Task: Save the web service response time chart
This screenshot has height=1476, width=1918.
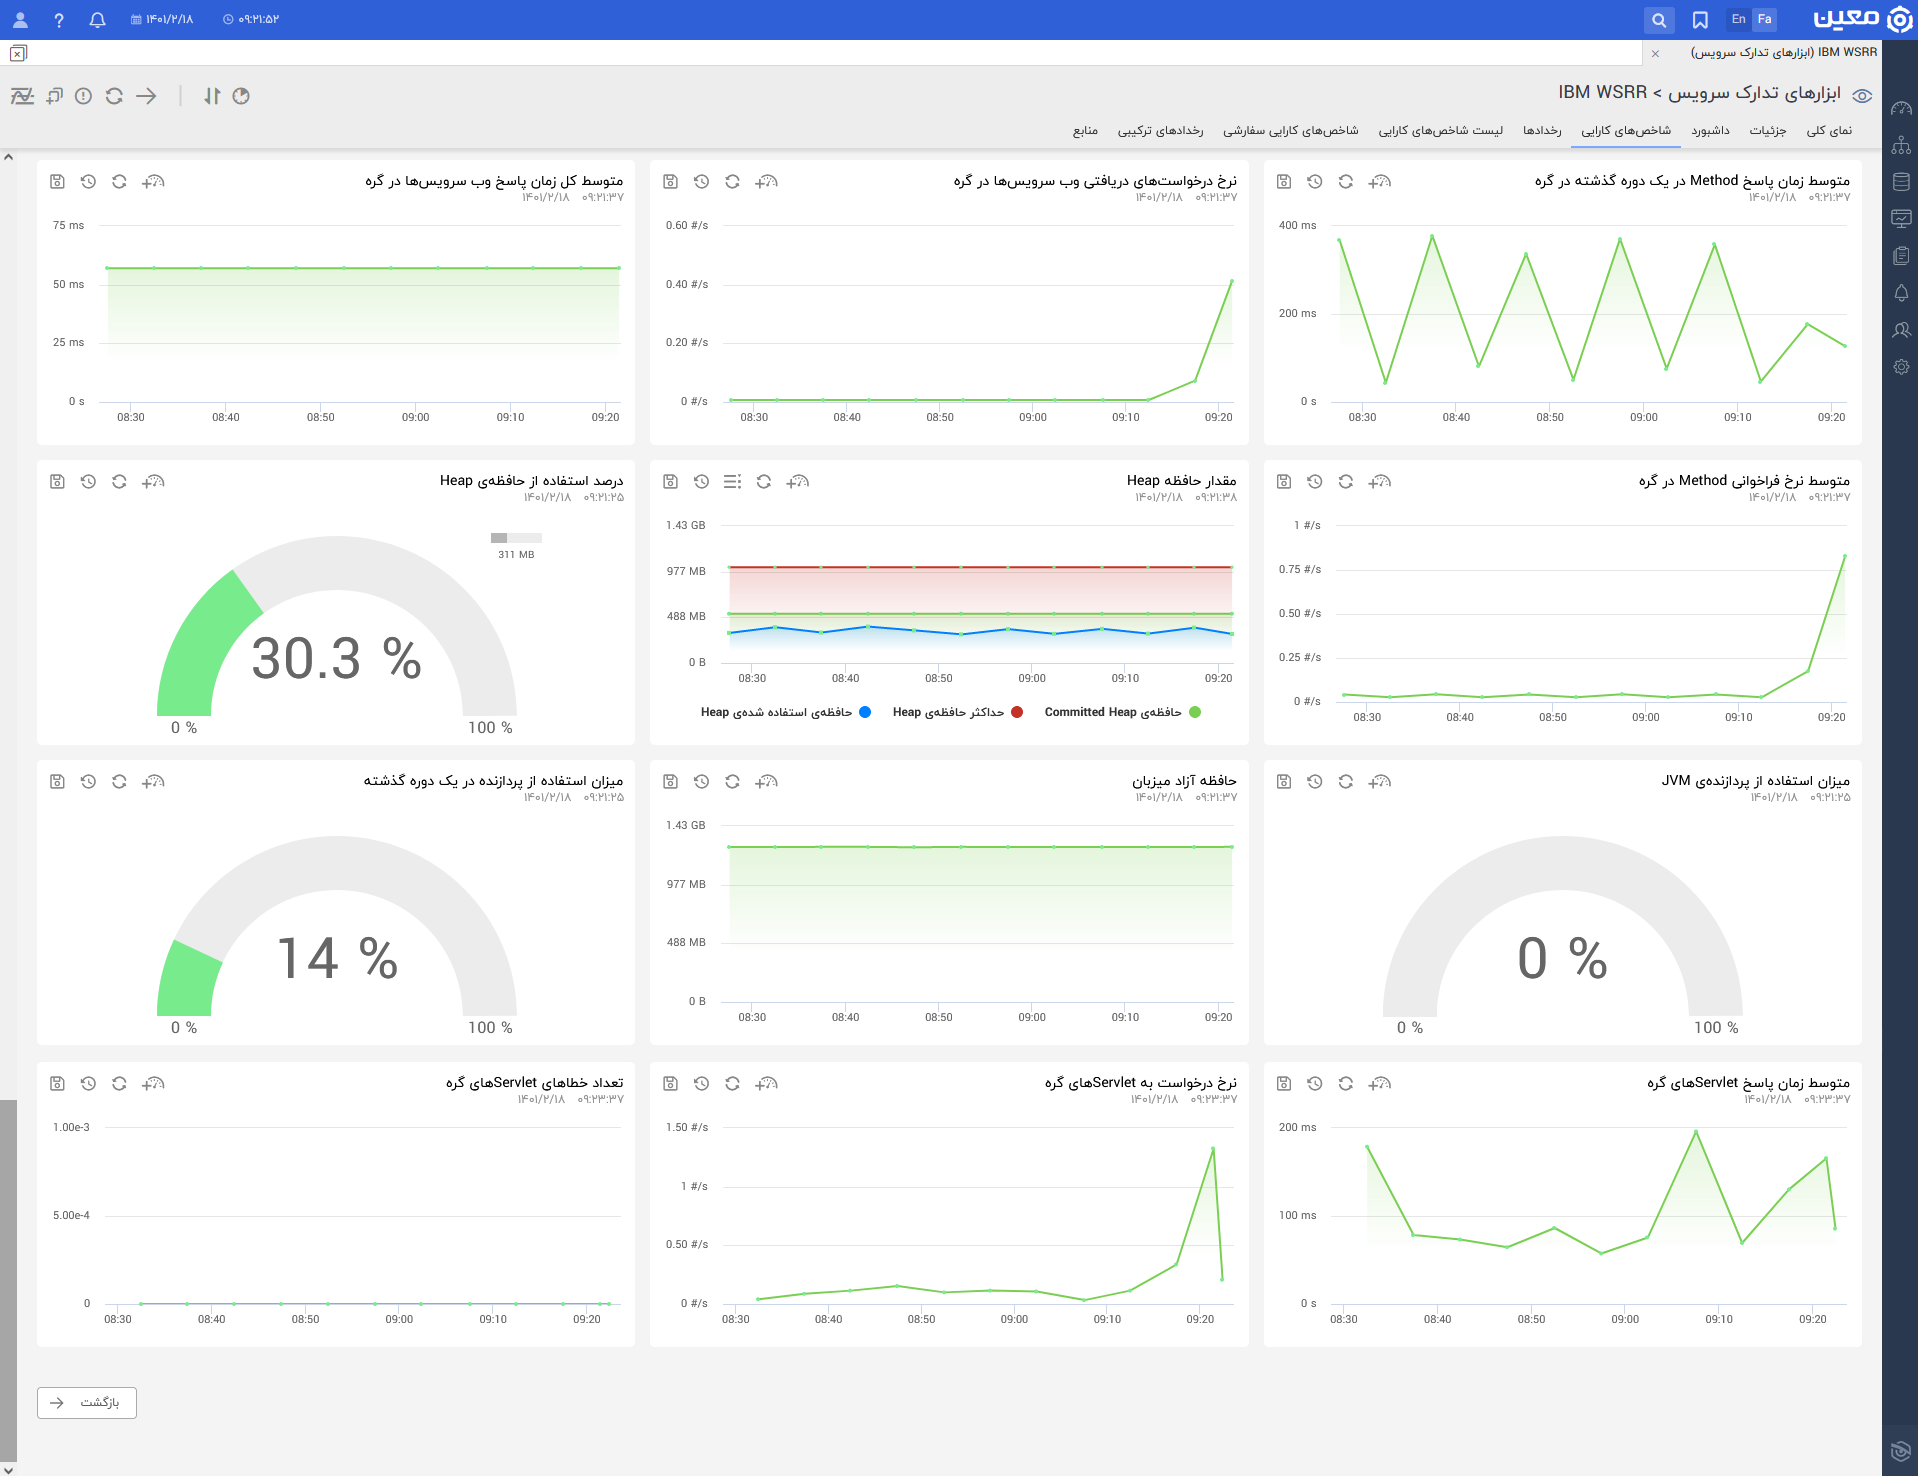Action: click(57, 181)
